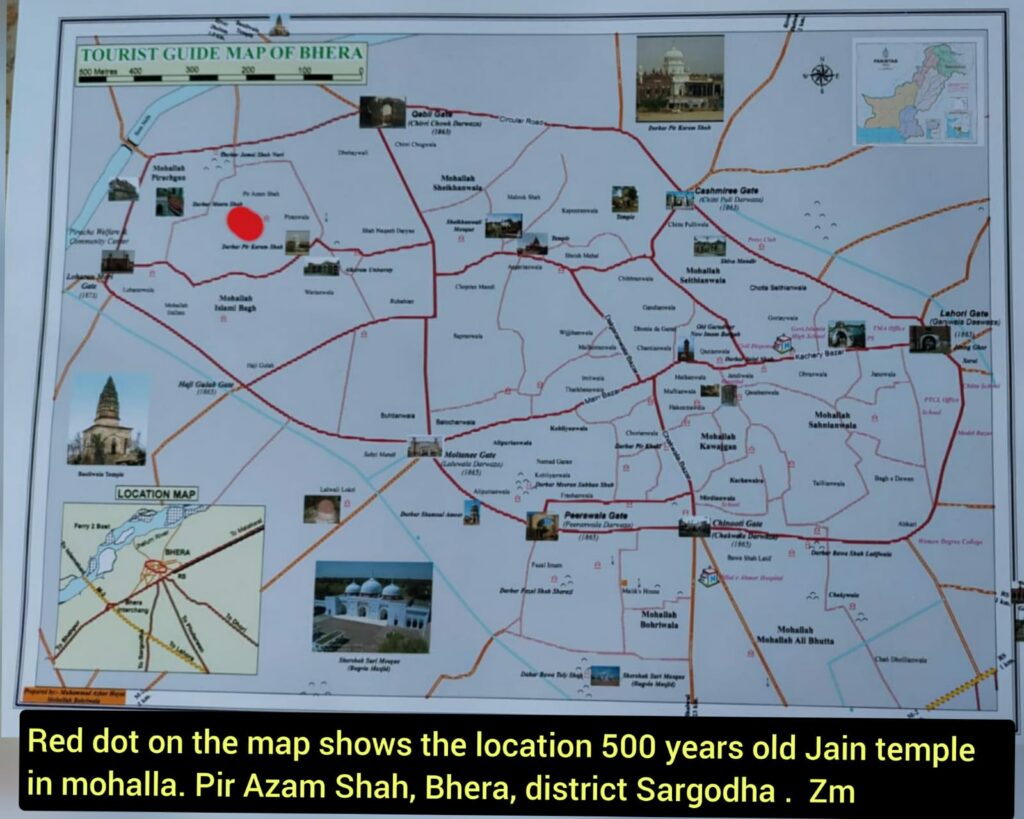The height and width of the screenshot is (819, 1024).
Task: Click the Cashmiree Gate photo marker
Action: (x=680, y=200)
